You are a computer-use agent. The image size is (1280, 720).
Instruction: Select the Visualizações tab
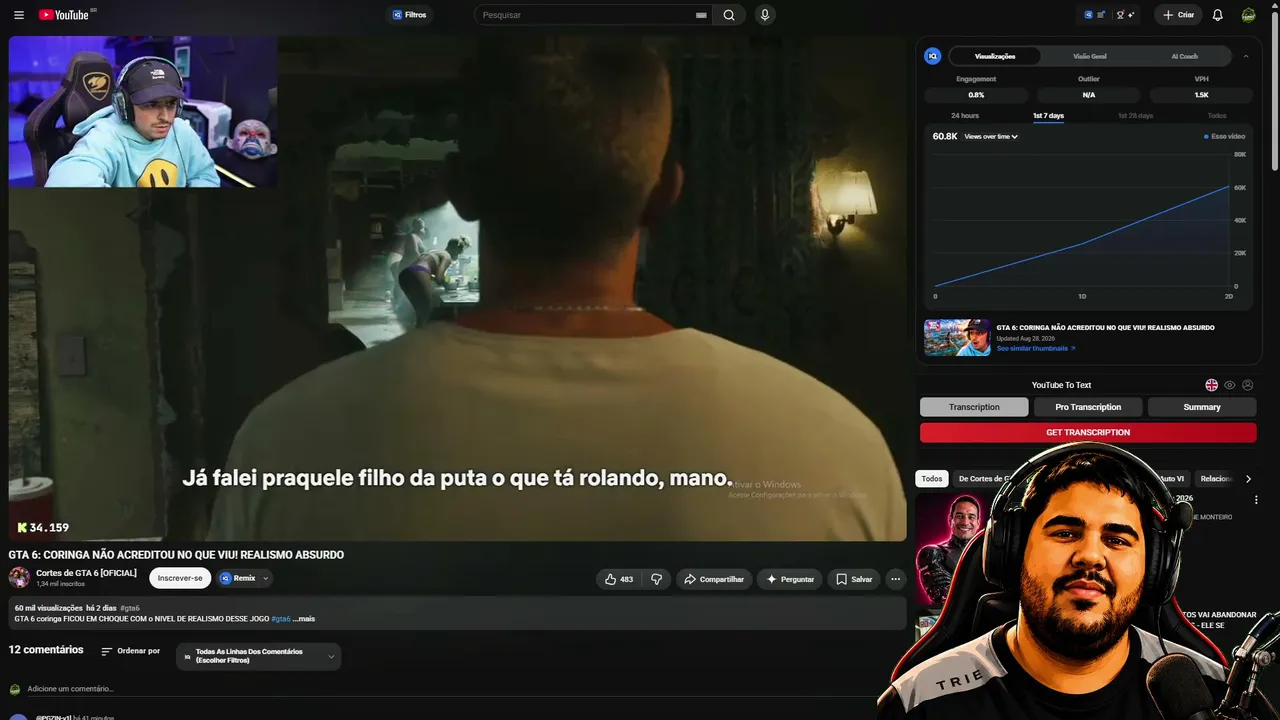[x=995, y=56]
